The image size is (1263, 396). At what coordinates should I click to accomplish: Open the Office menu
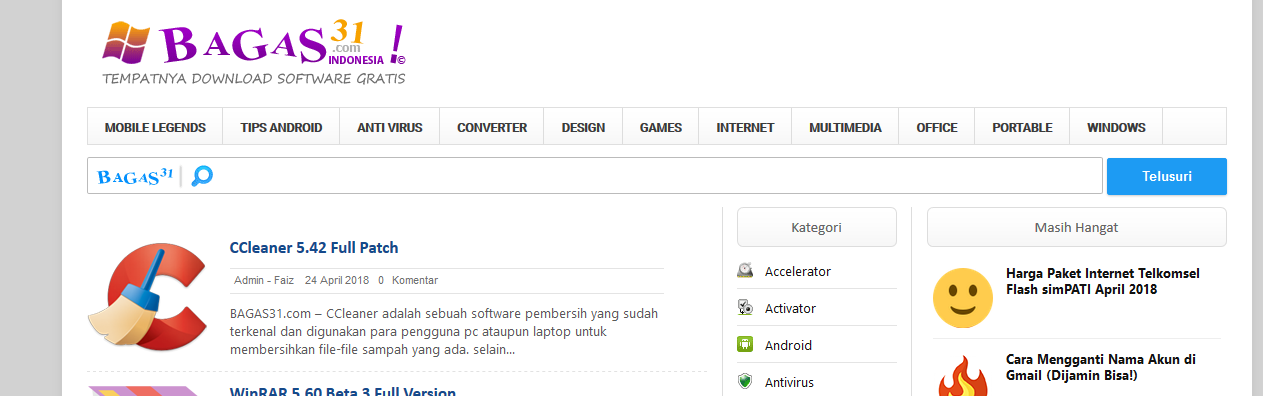coord(937,127)
